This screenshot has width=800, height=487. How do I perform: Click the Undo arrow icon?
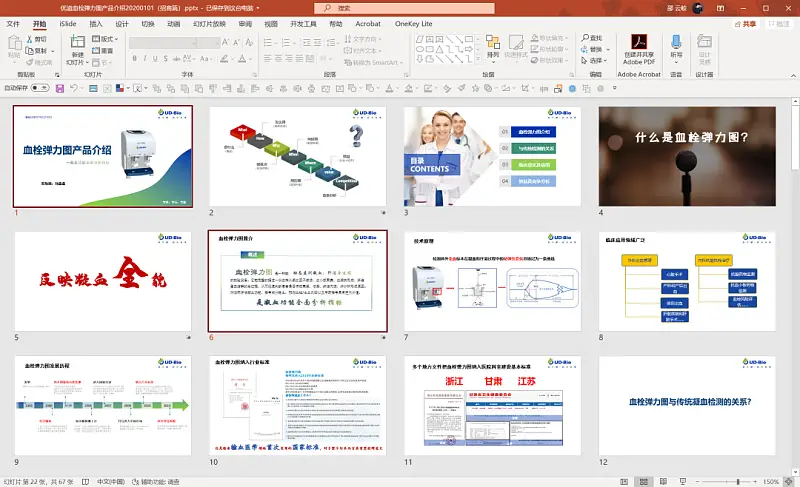click(74, 89)
